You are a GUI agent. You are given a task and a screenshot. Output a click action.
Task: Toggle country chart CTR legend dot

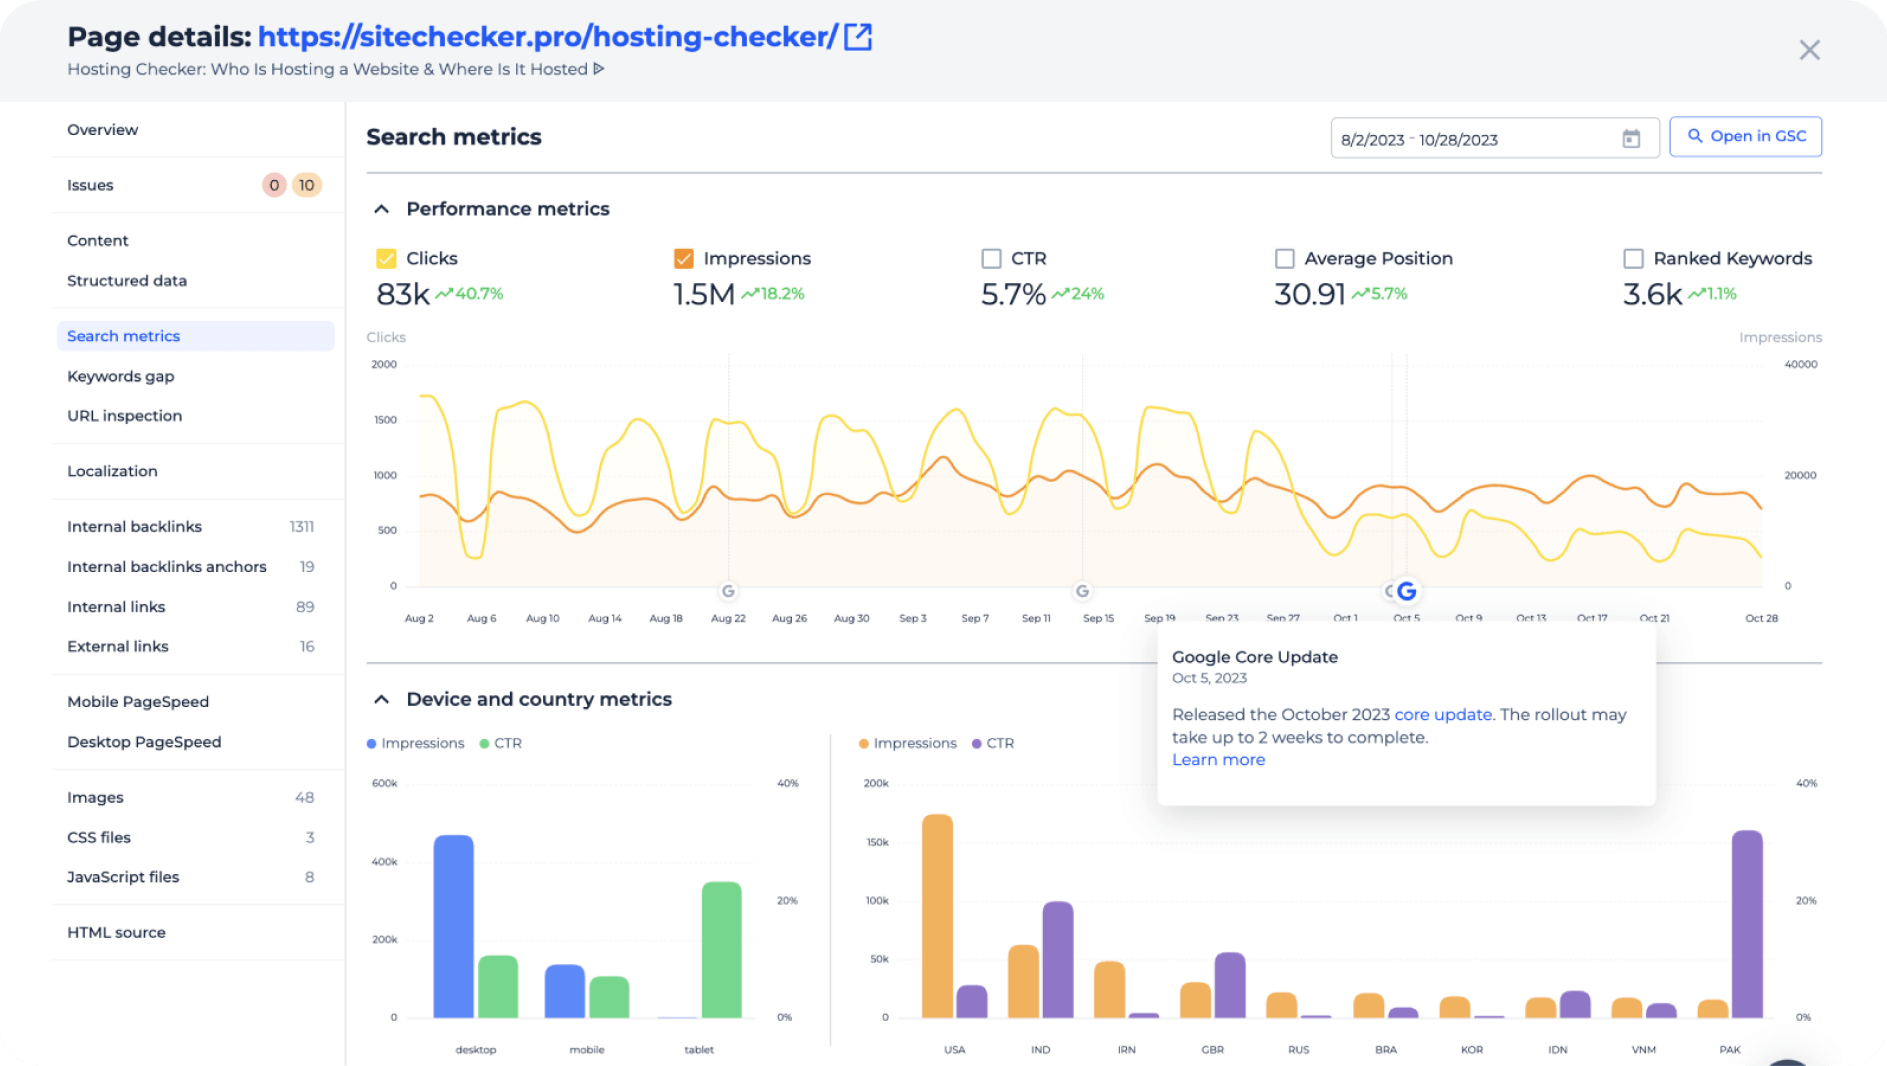click(976, 744)
